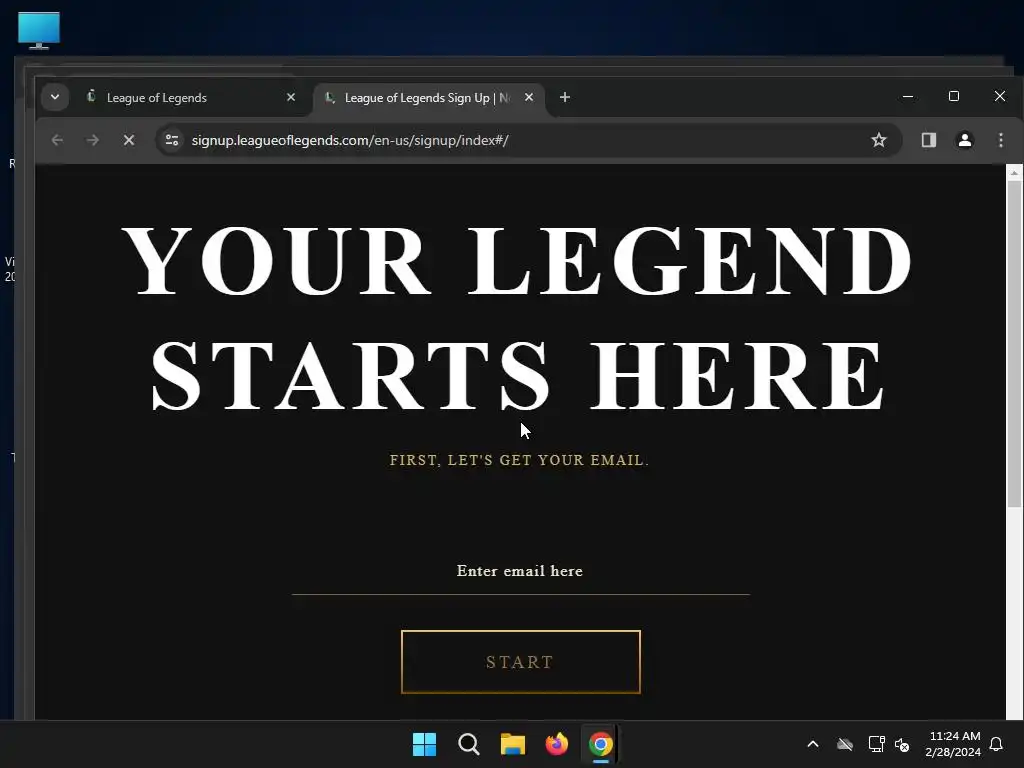Viewport: 1024px width, 768px height.
Task: Open Windows taskbar search
Action: pos(469,744)
